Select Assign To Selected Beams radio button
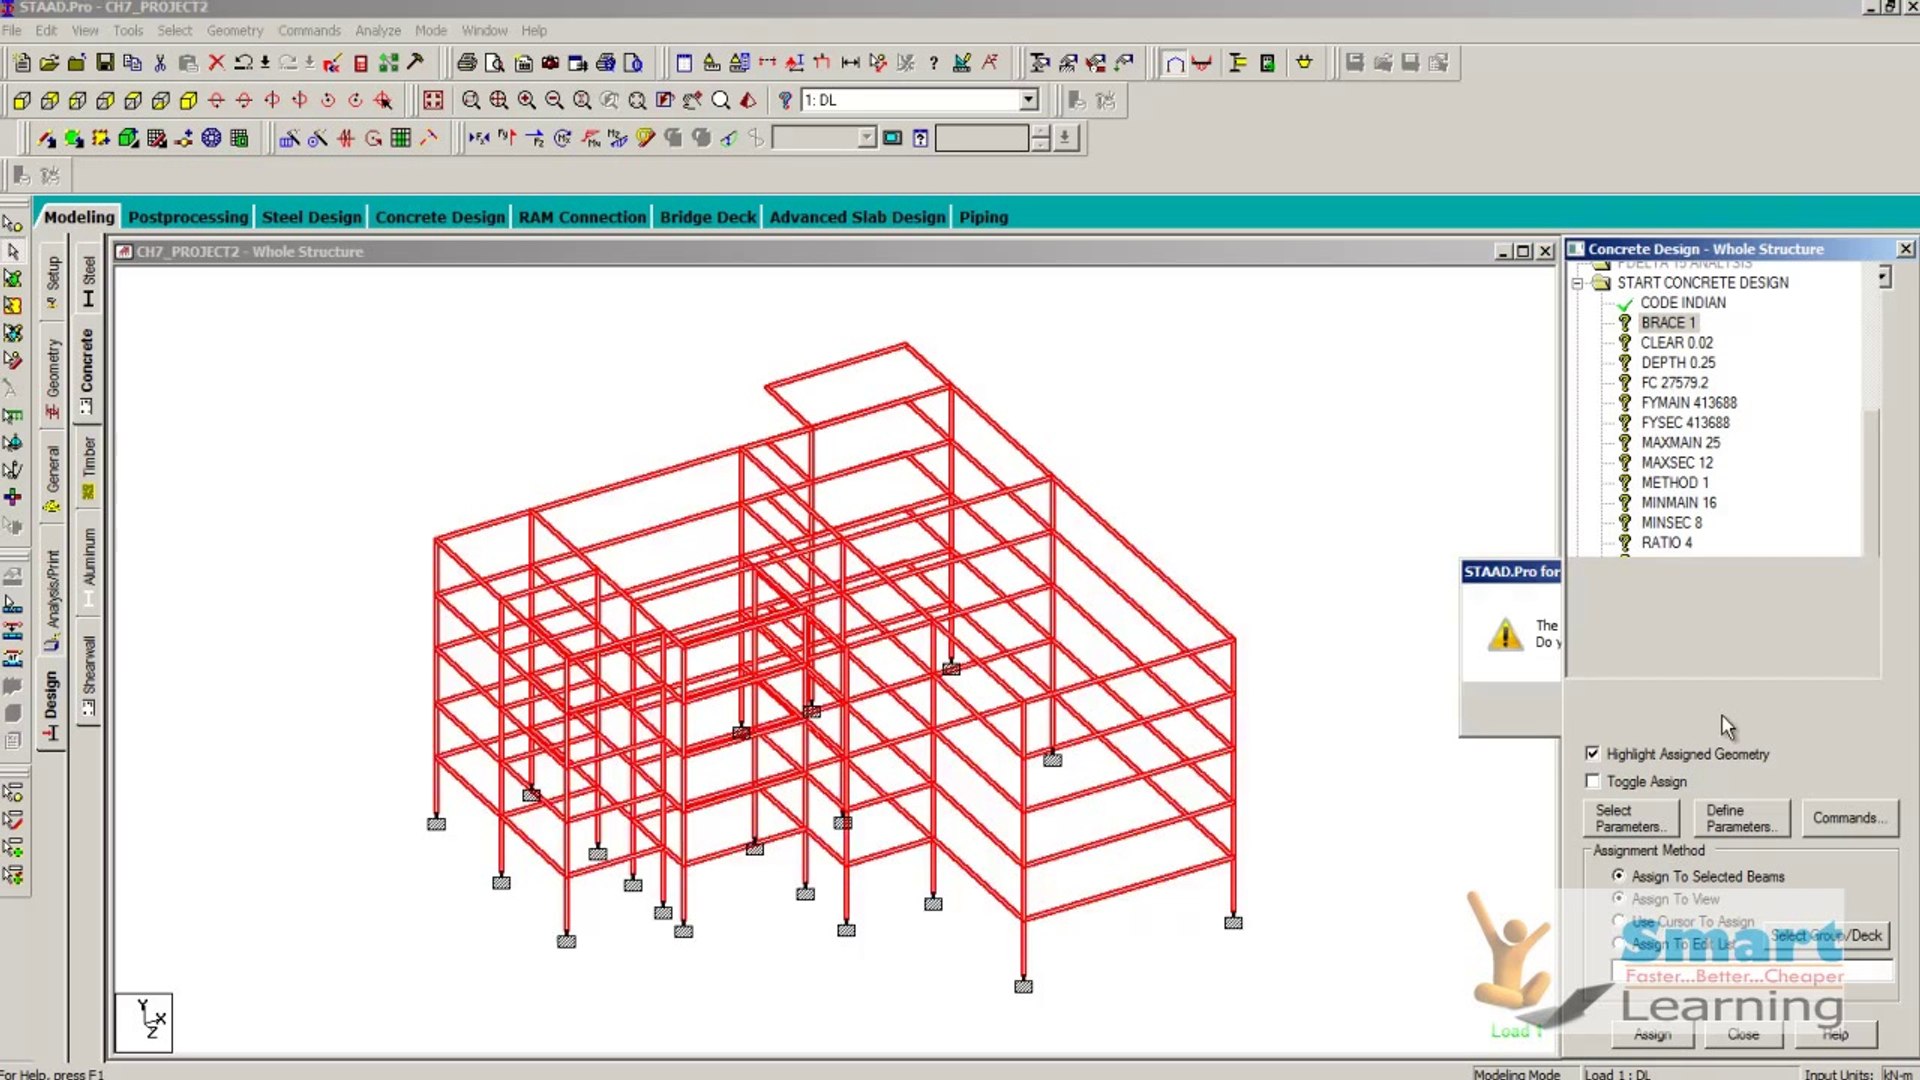This screenshot has width=1920, height=1080. tap(1618, 876)
